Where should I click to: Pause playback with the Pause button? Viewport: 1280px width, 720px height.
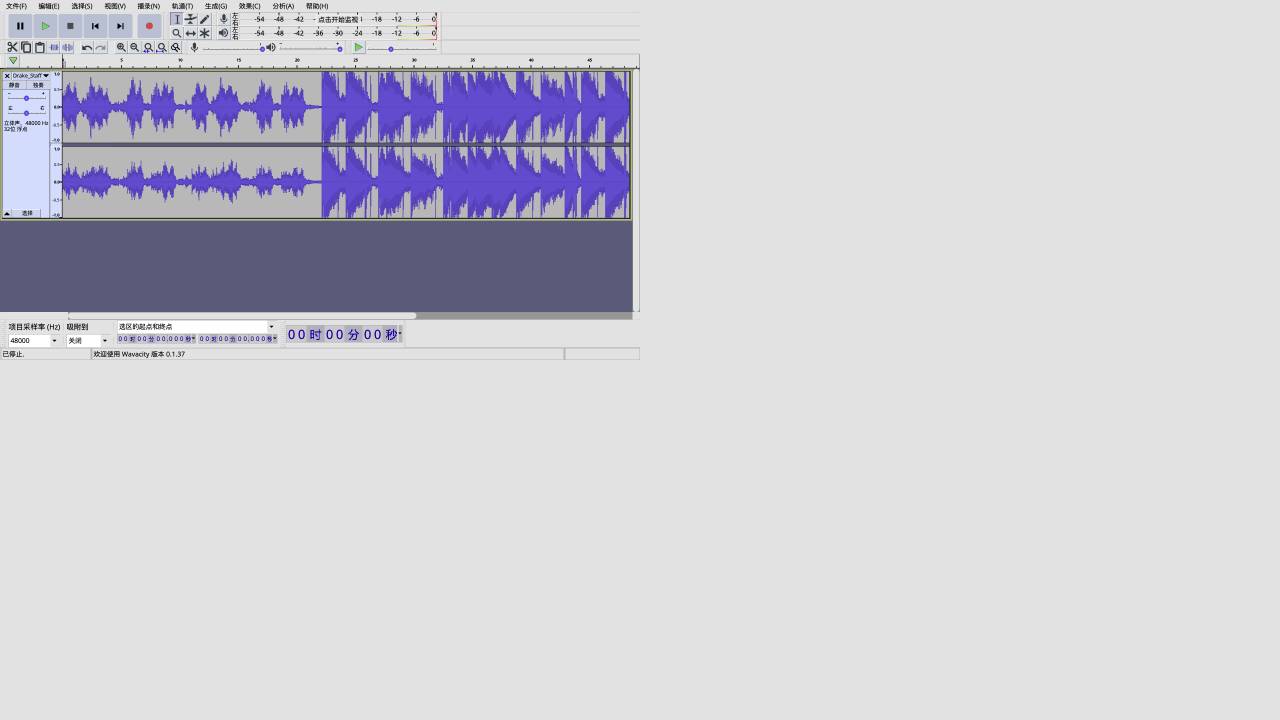point(20,26)
